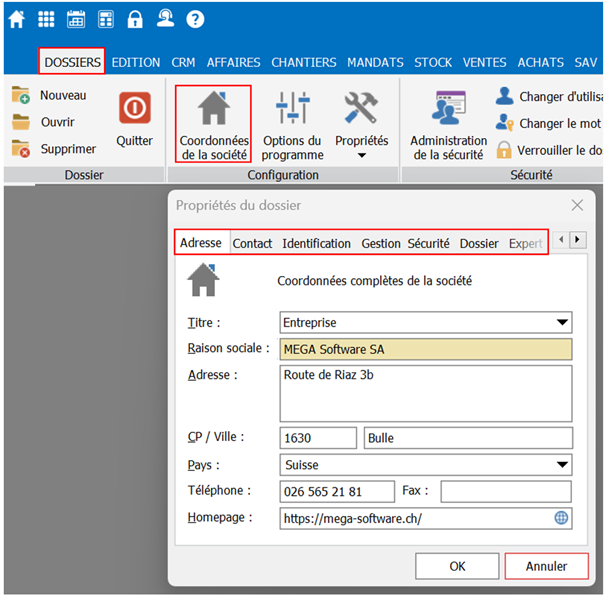Quit the program with Quitter button
The width and height of the screenshot is (605, 597).
135,119
